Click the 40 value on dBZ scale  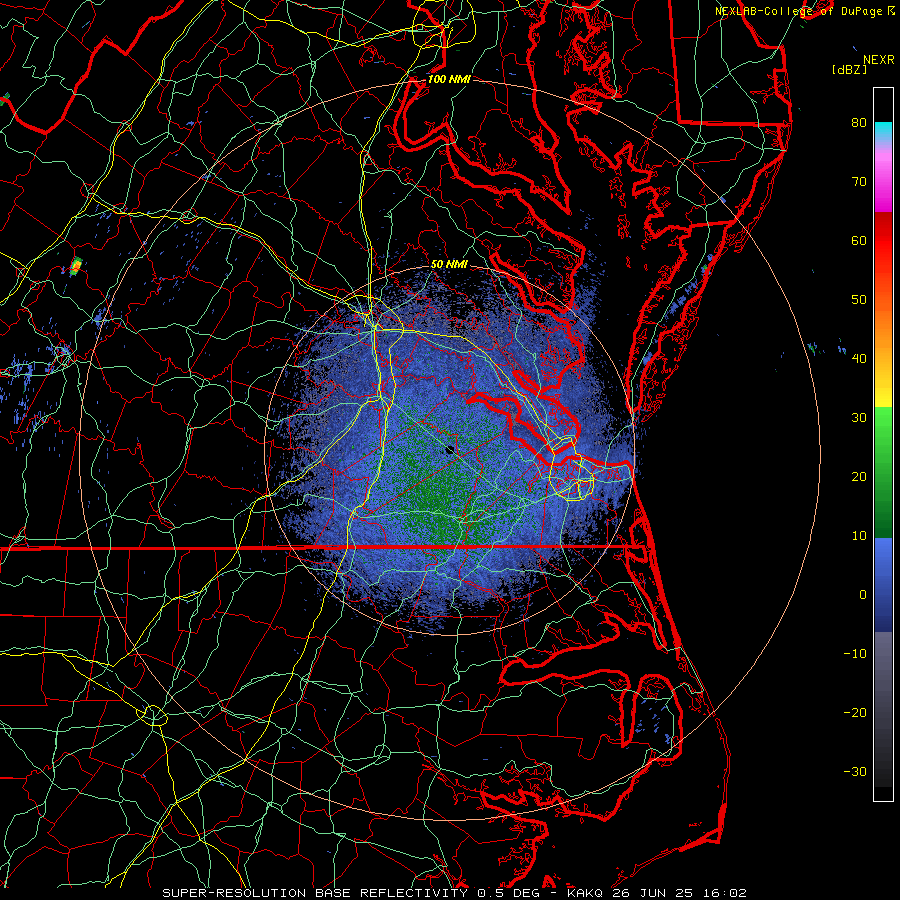(859, 359)
